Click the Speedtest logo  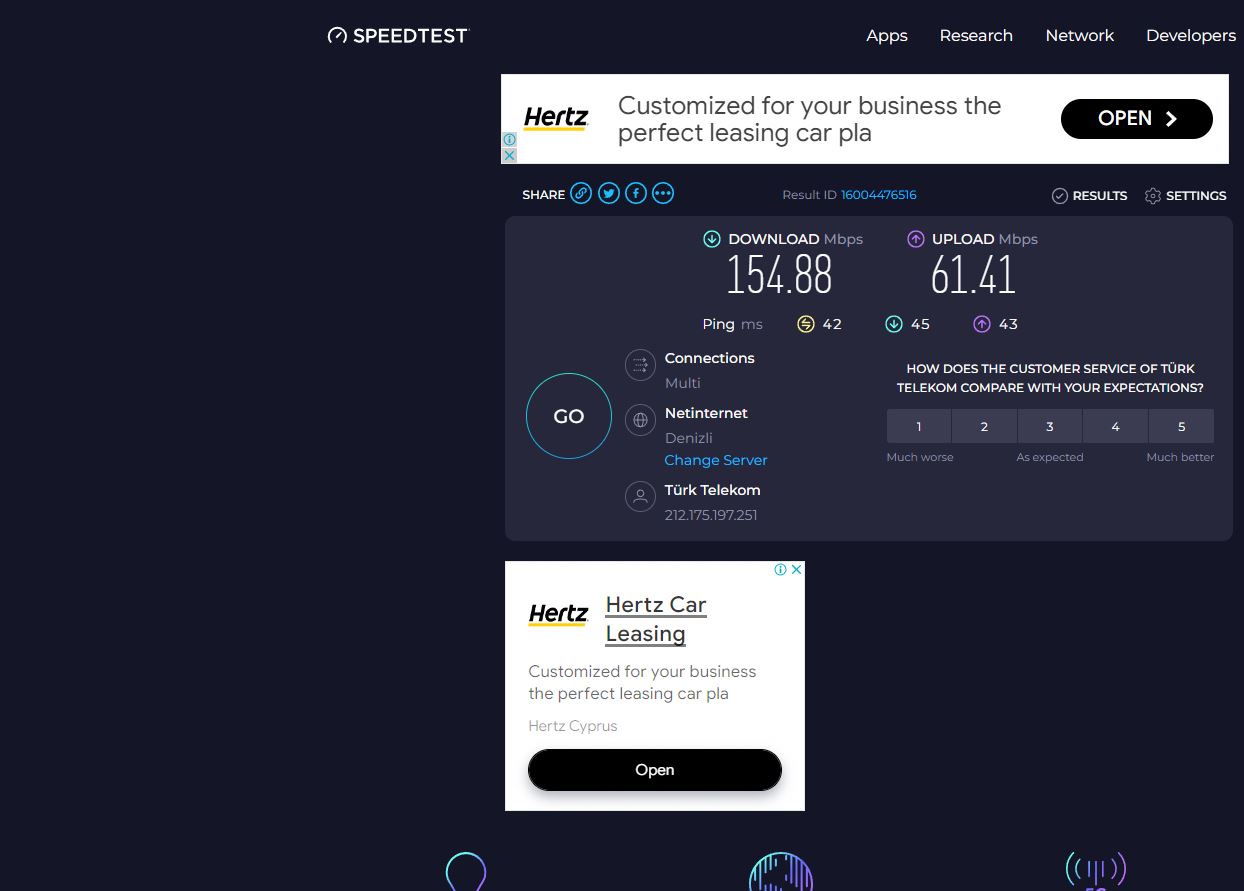click(398, 36)
